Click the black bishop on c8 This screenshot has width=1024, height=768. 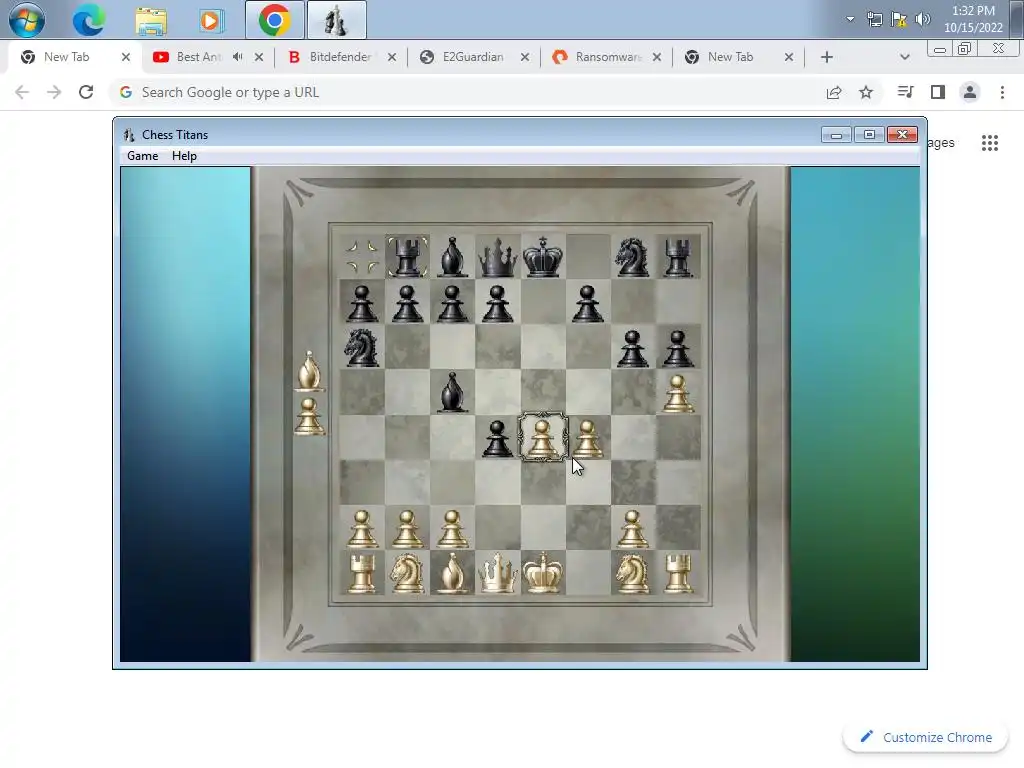click(452, 257)
